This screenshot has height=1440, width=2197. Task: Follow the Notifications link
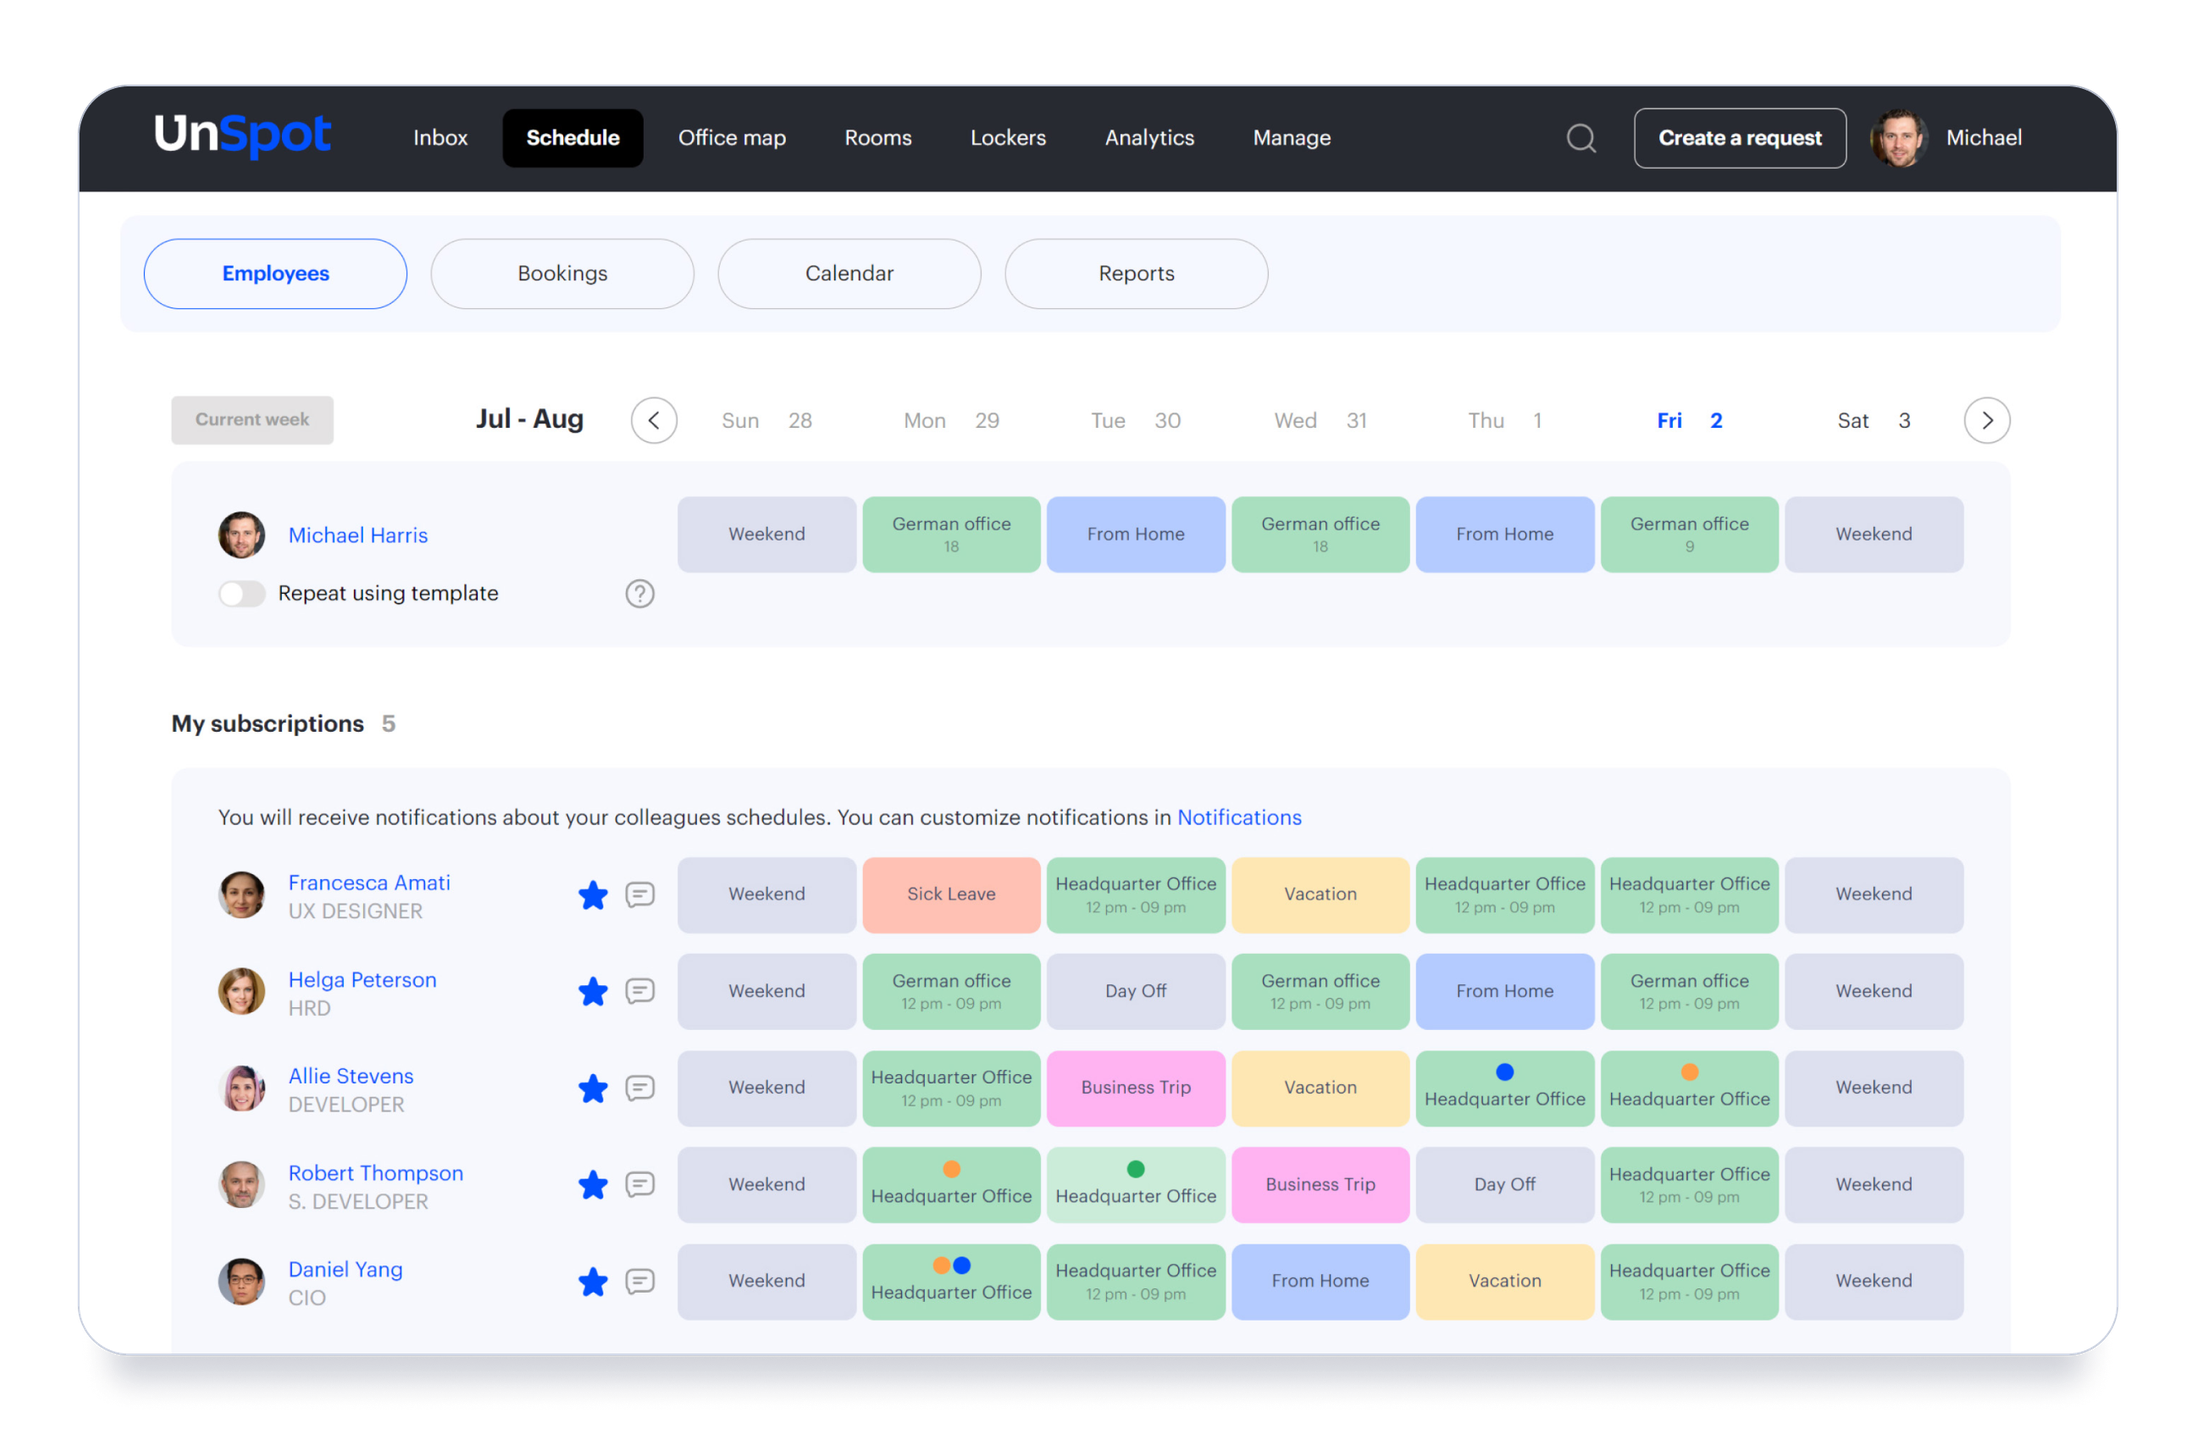pyautogui.click(x=1238, y=817)
